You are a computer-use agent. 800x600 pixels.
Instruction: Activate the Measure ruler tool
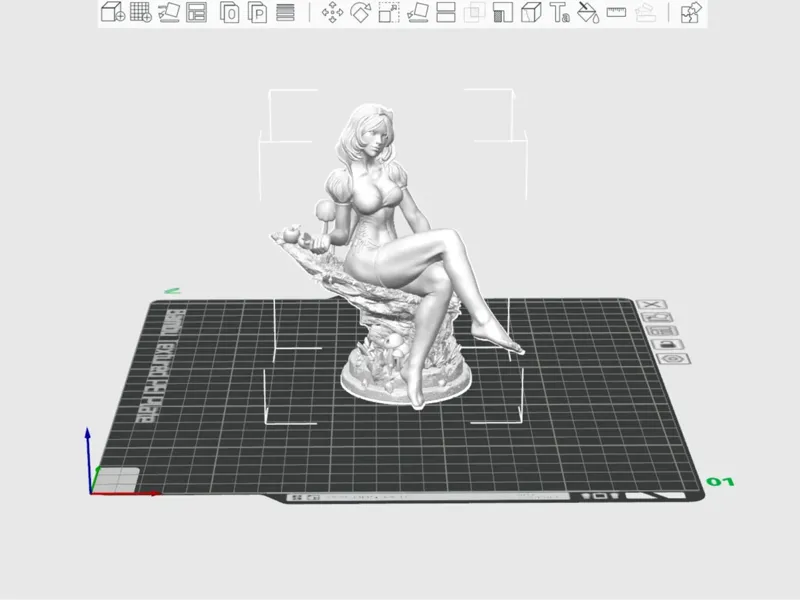[616, 12]
